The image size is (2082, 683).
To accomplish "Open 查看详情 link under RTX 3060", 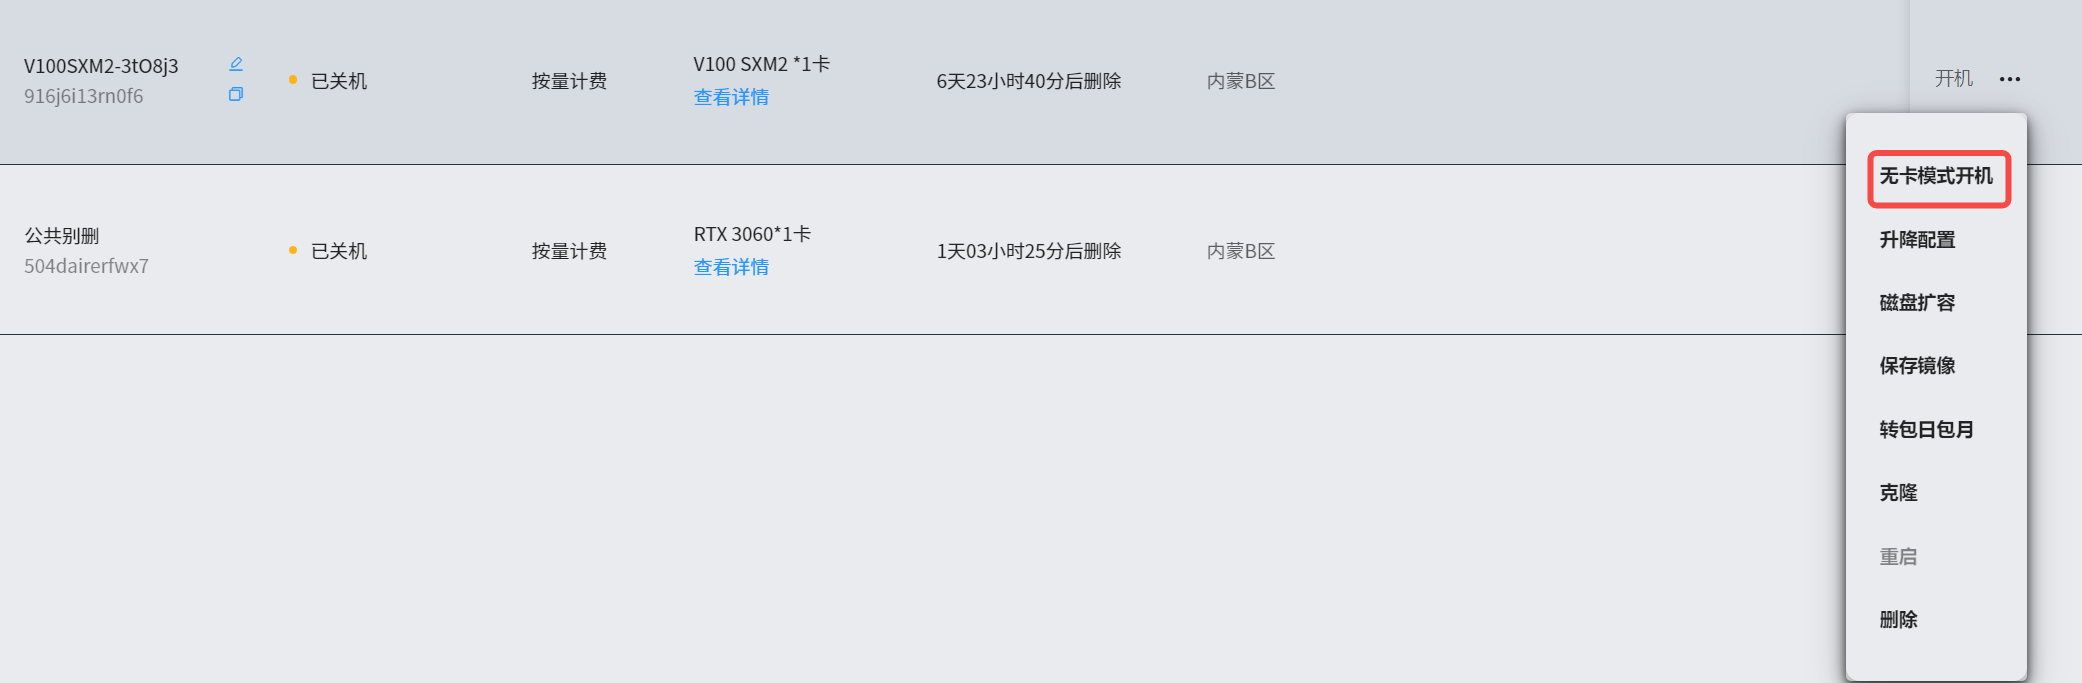I will tap(731, 267).
